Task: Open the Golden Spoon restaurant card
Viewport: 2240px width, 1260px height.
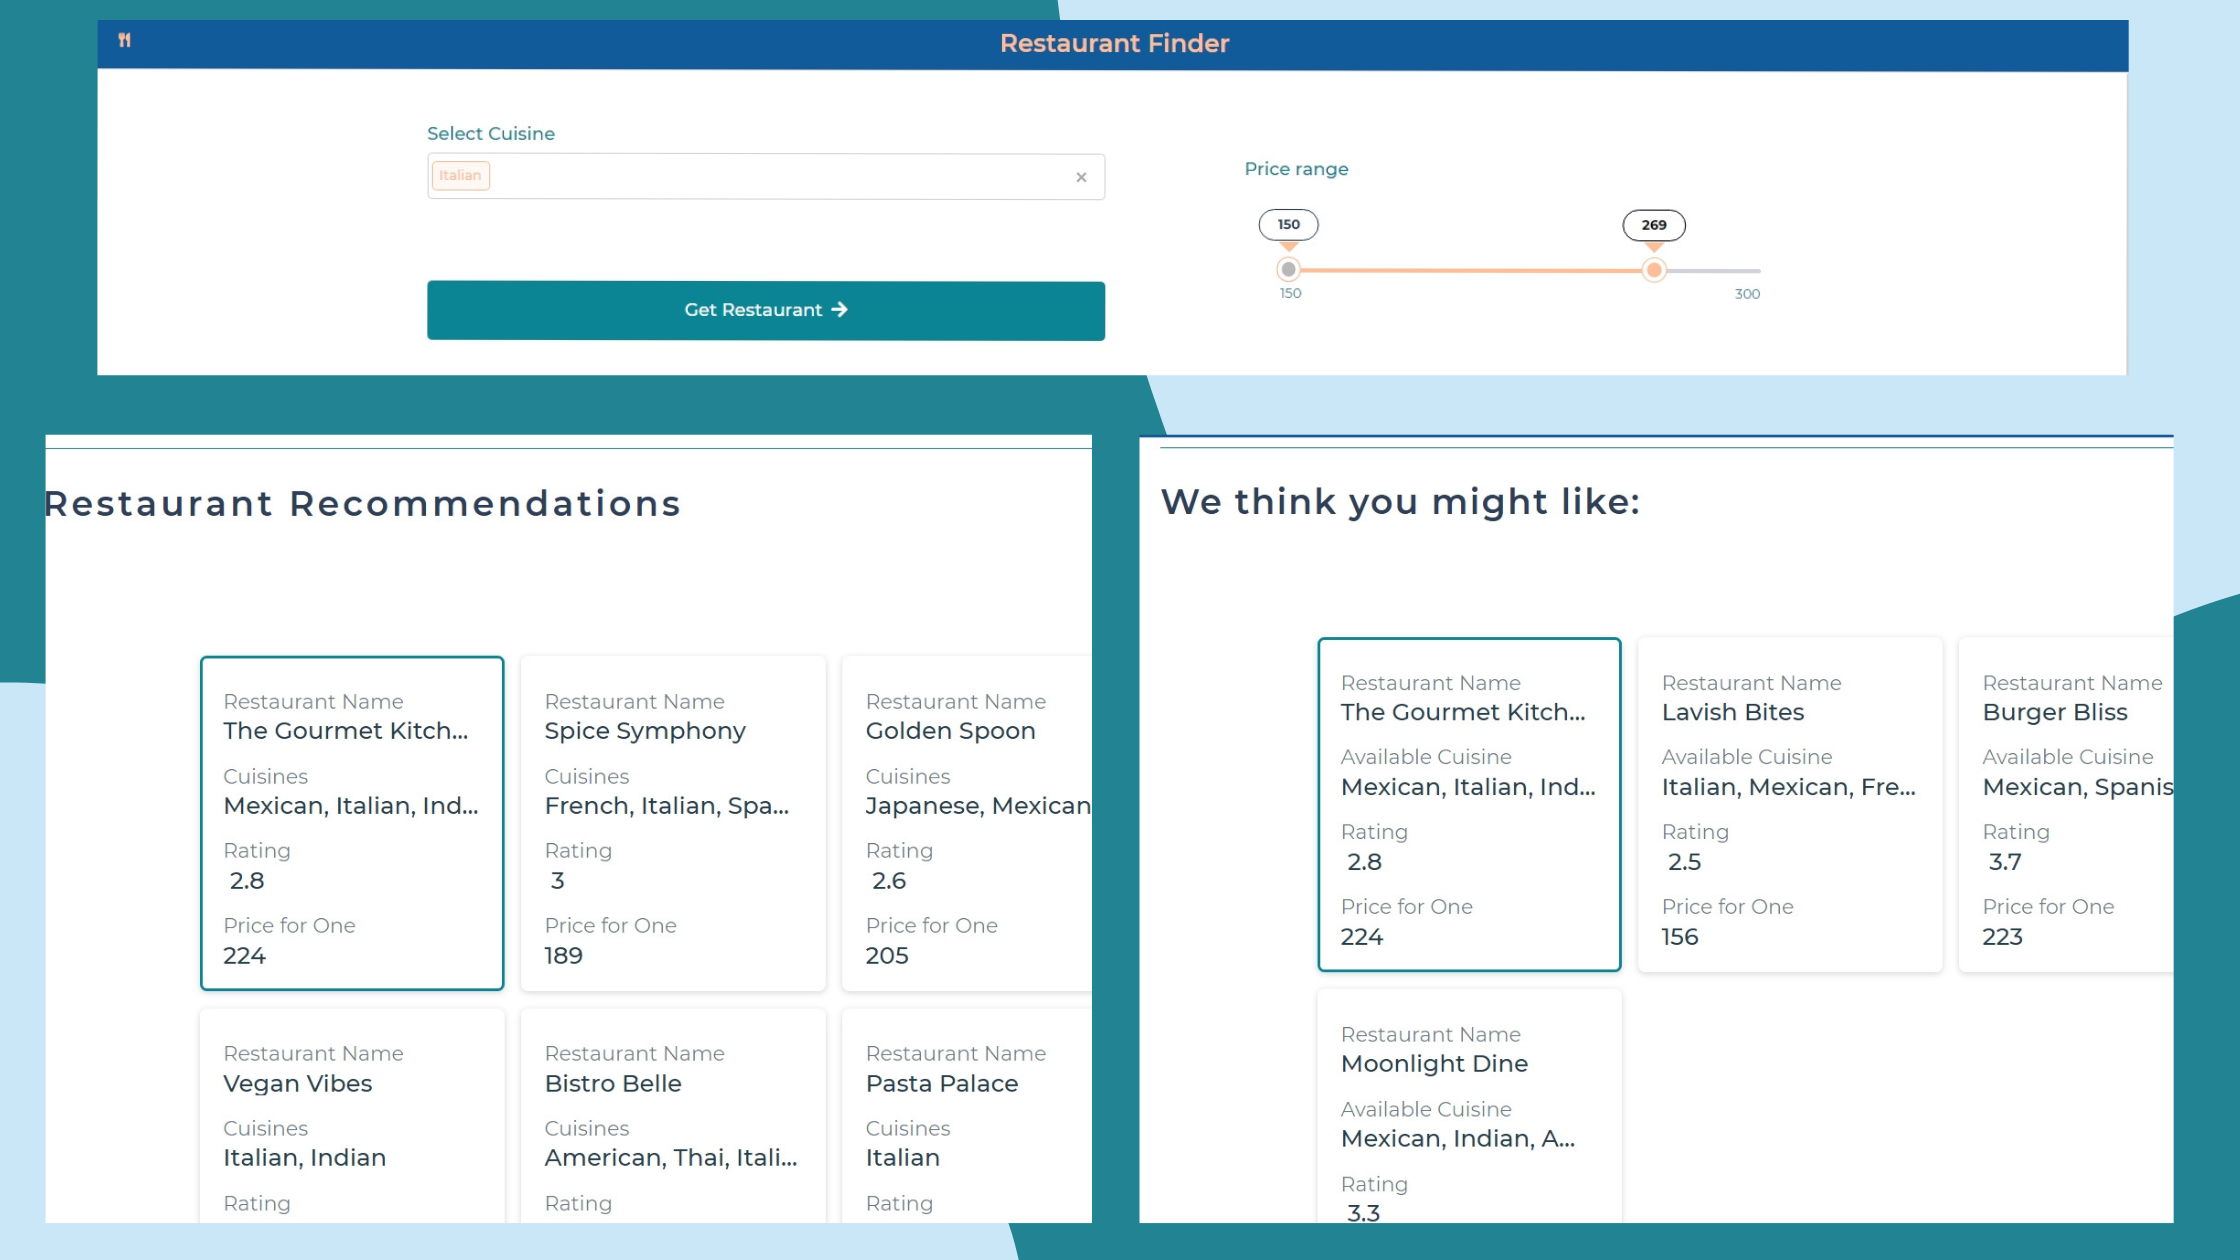Action: [967, 823]
